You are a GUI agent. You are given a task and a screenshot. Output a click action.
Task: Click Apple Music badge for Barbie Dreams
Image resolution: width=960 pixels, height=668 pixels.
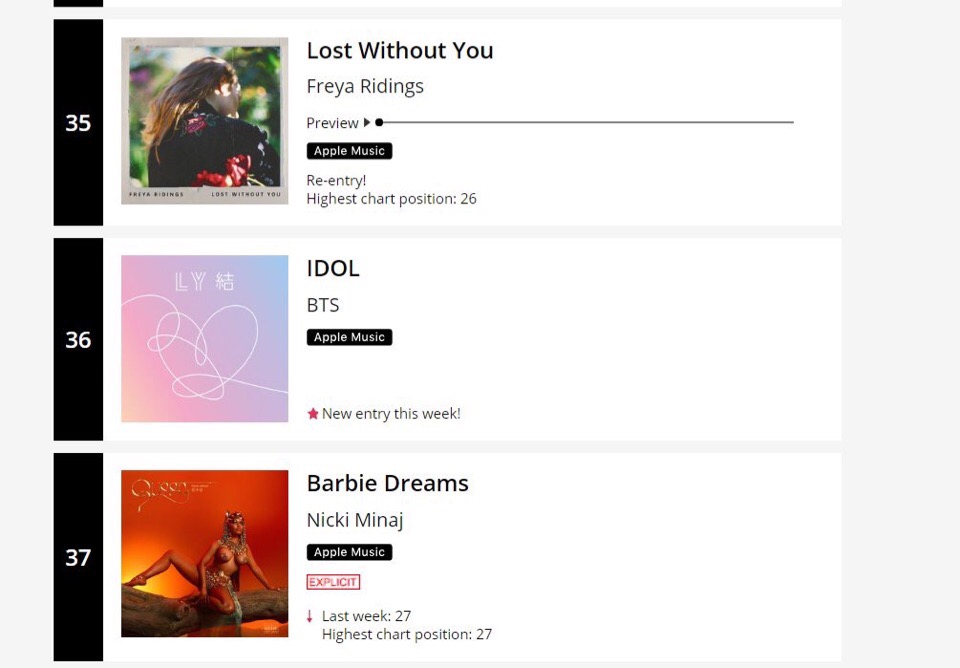click(349, 552)
